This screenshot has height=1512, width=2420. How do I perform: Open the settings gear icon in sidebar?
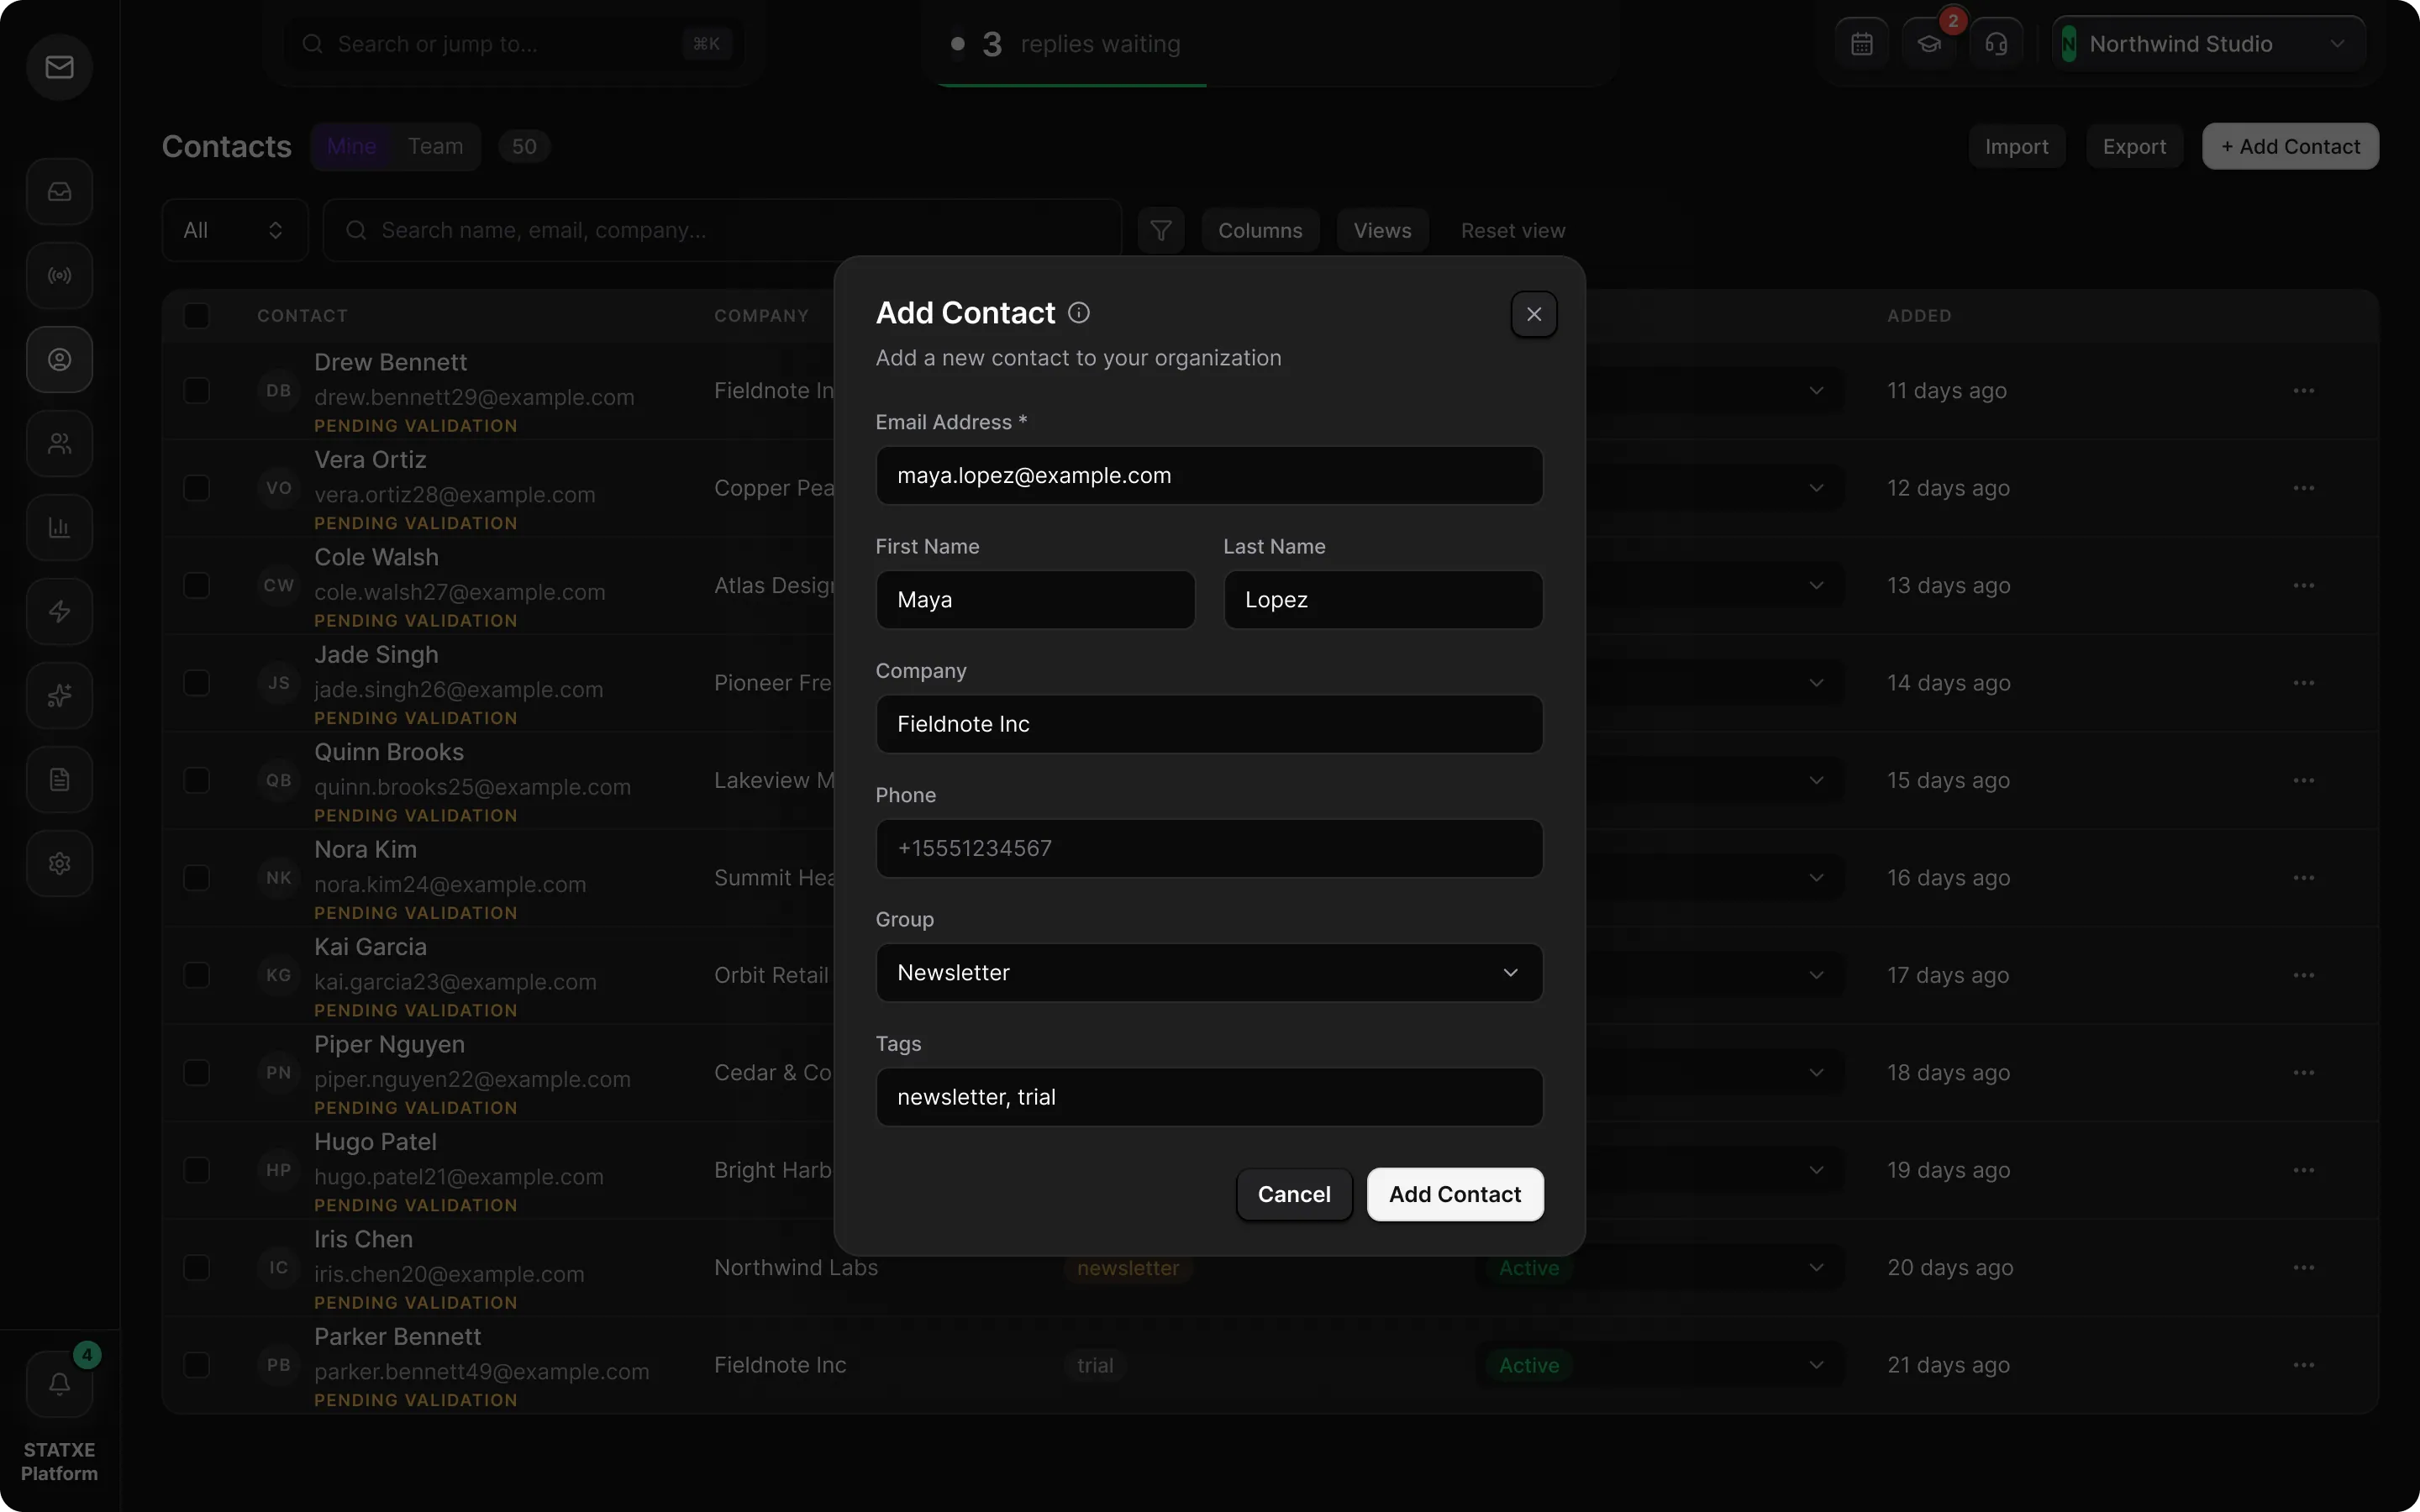coord(59,863)
